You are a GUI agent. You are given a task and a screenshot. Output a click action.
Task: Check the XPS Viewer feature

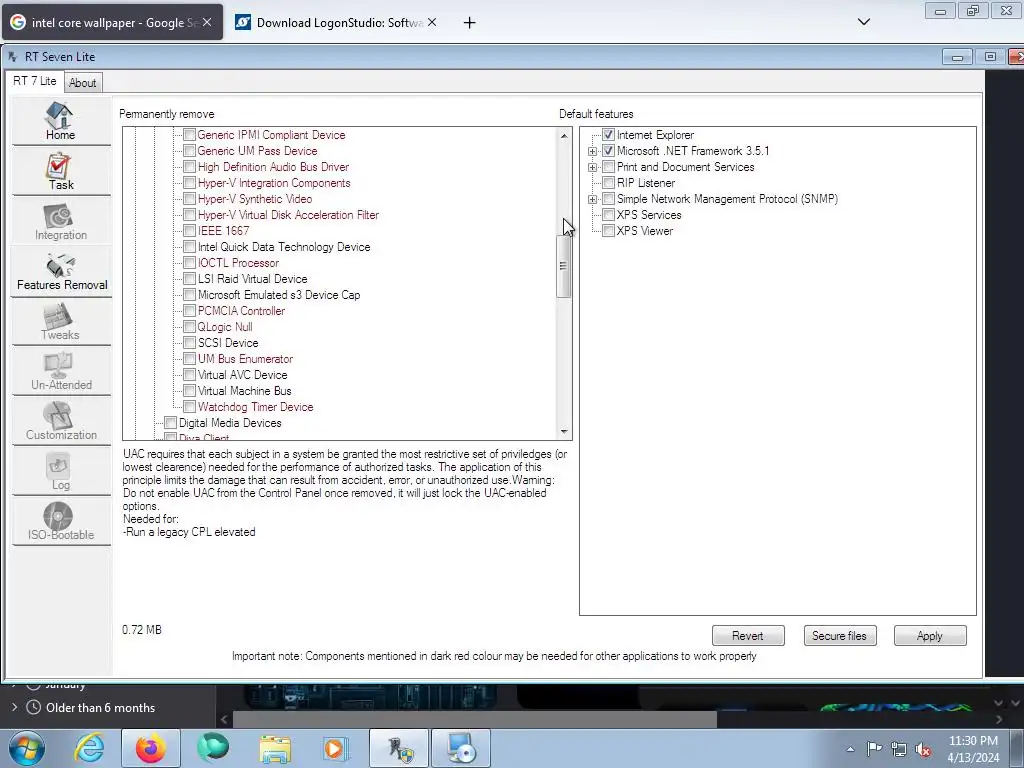point(608,231)
